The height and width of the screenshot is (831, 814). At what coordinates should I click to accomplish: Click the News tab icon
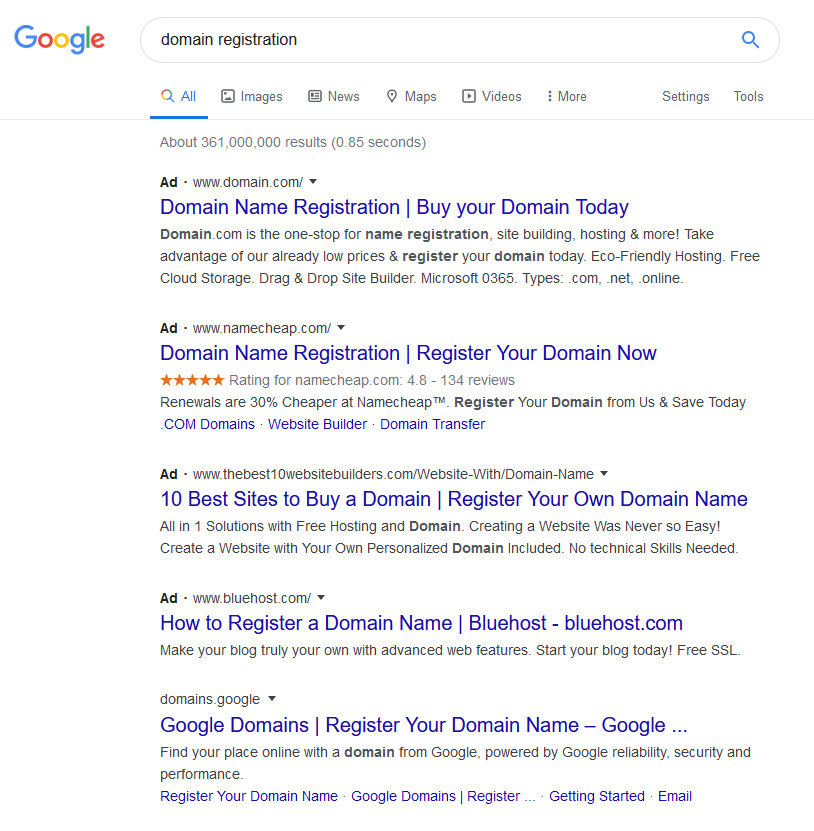point(315,96)
